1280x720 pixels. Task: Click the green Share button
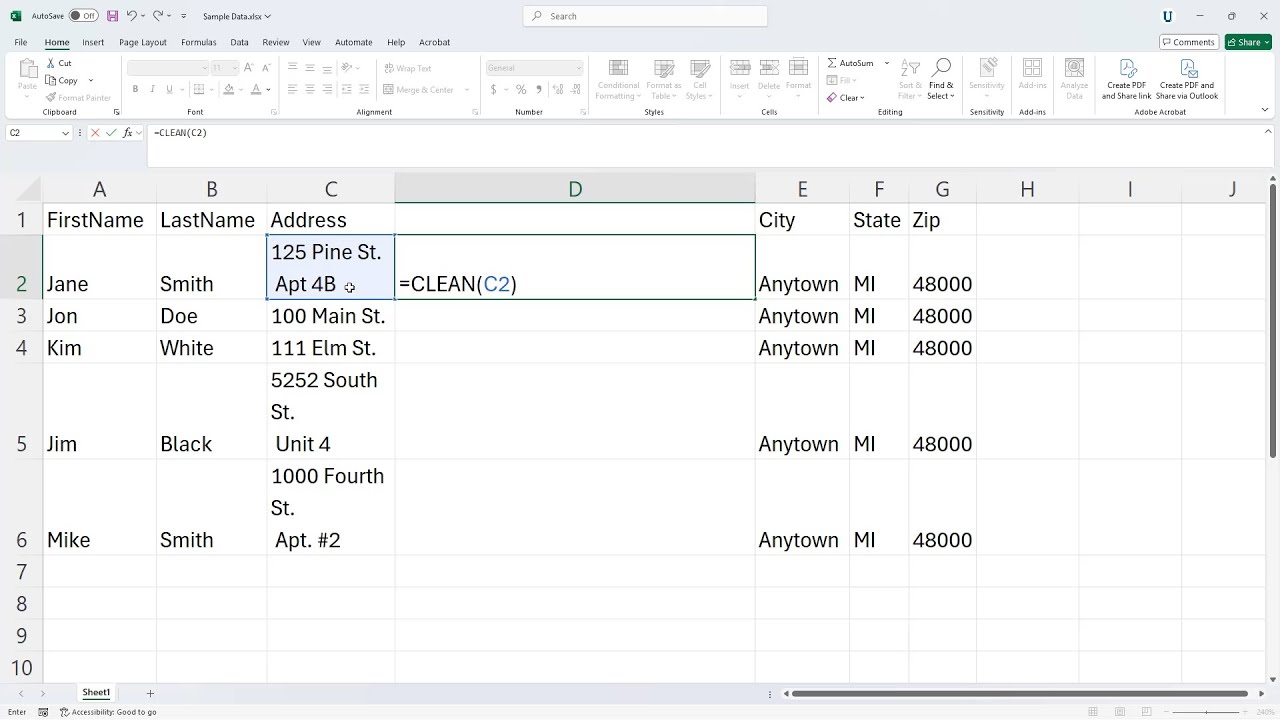(1247, 42)
